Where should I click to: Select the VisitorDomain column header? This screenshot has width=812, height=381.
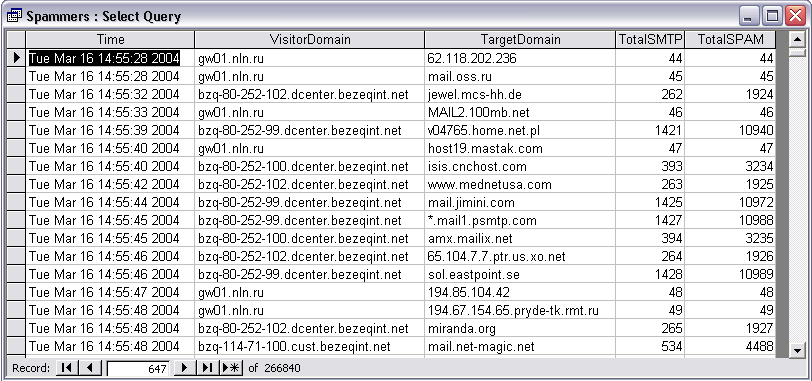(x=310, y=39)
